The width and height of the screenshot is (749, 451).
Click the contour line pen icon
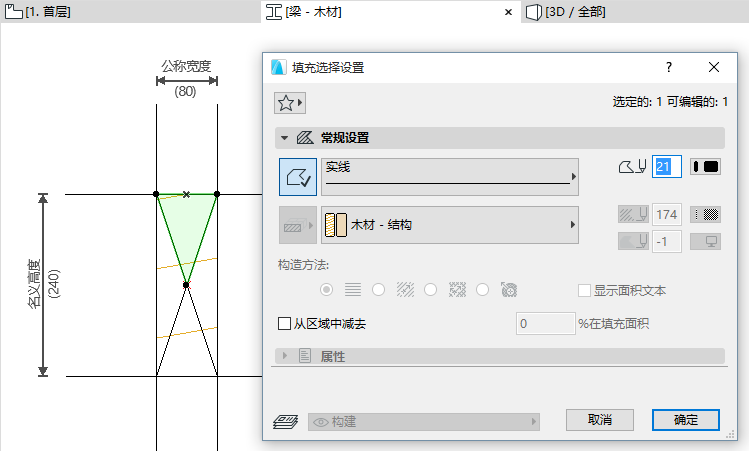(x=632, y=167)
